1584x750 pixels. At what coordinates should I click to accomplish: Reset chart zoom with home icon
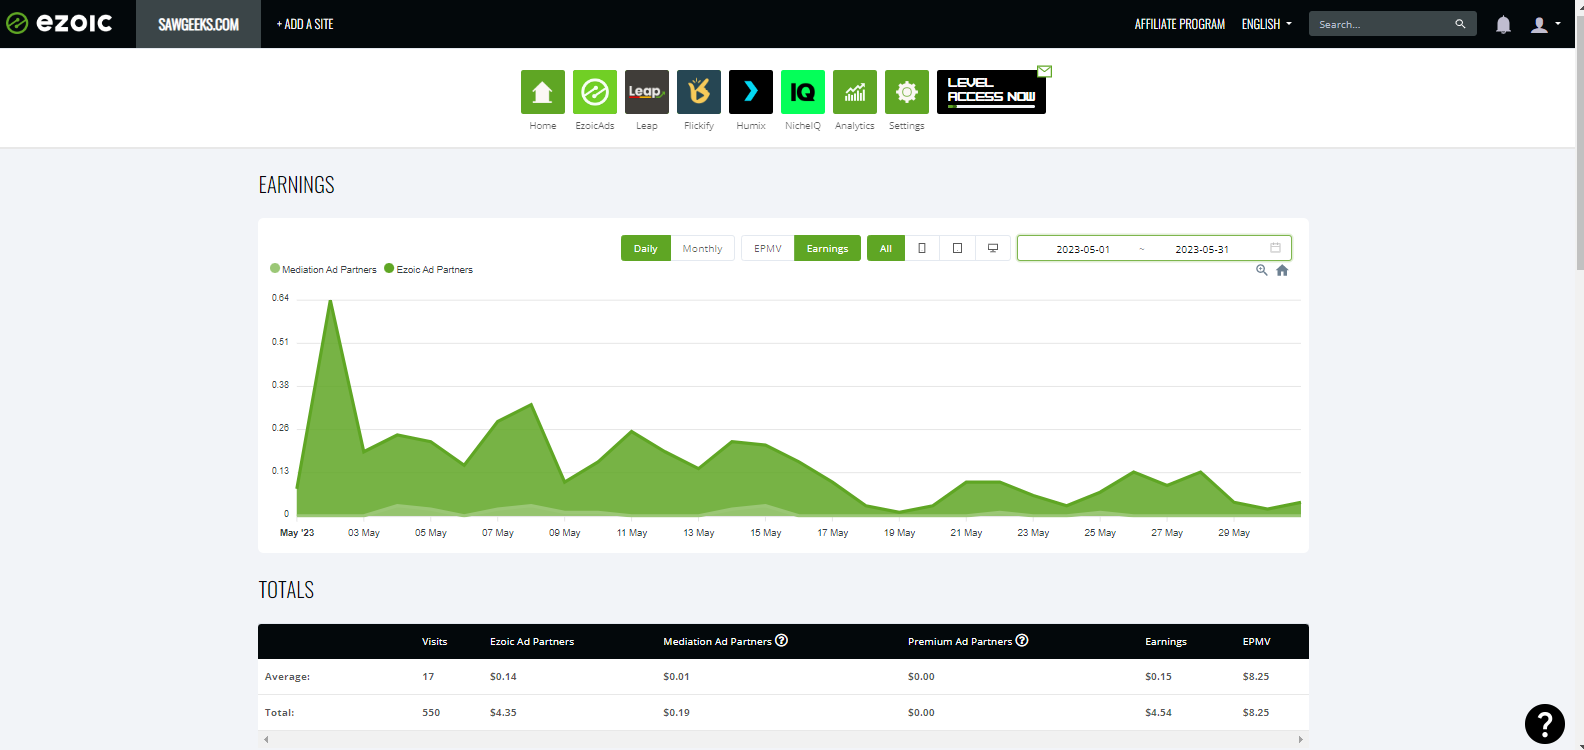click(x=1282, y=270)
